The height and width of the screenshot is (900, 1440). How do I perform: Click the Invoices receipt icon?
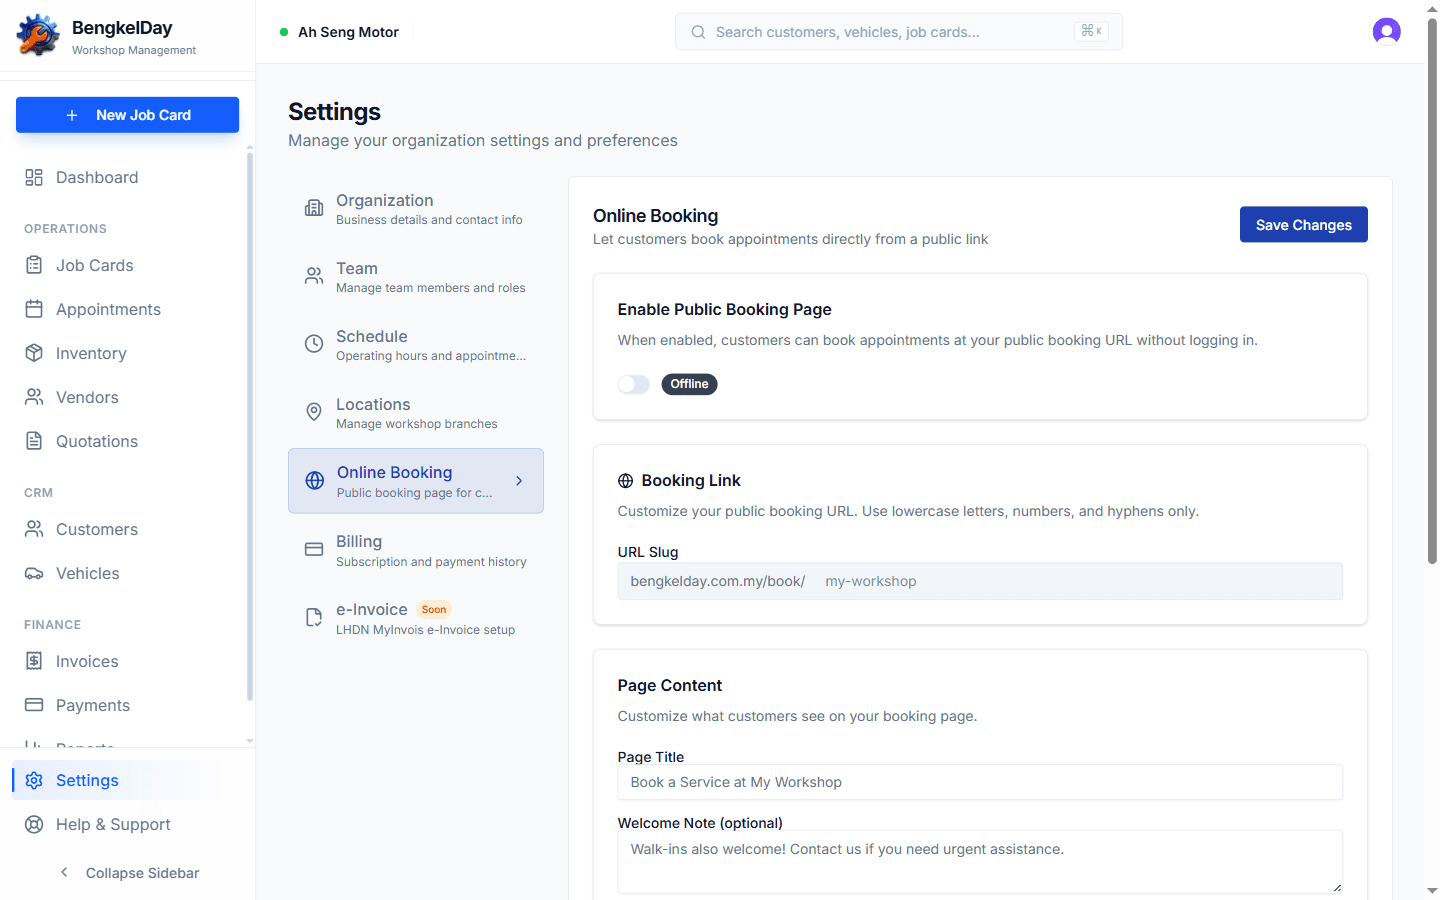[34, 661]
